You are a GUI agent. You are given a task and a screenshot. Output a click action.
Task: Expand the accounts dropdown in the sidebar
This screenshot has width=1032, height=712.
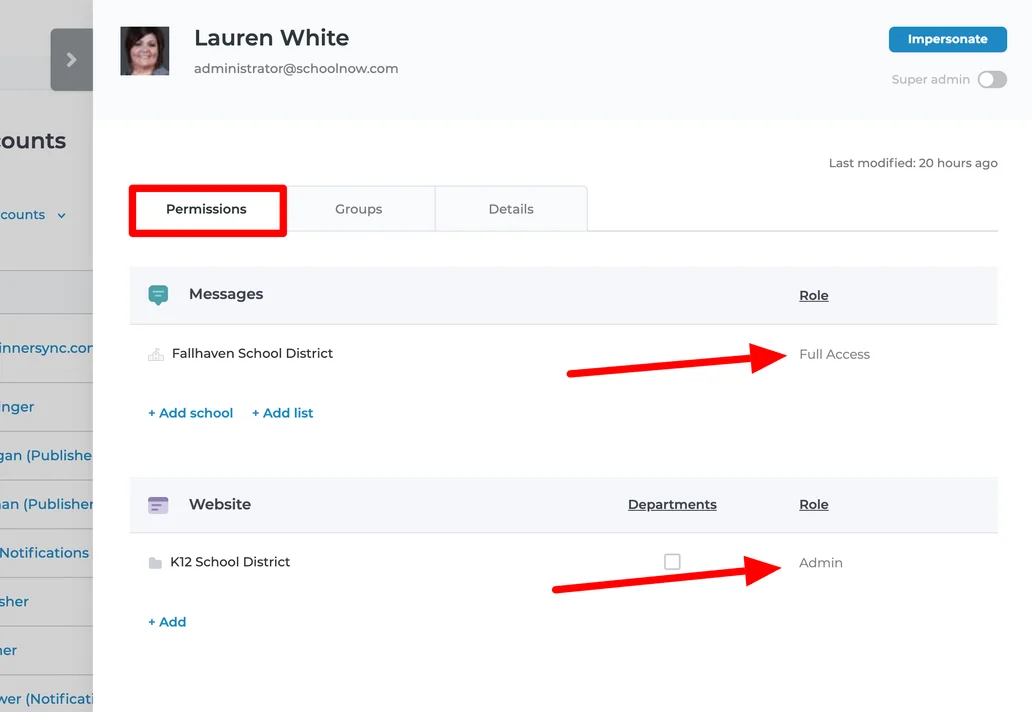tap(61, 215)
